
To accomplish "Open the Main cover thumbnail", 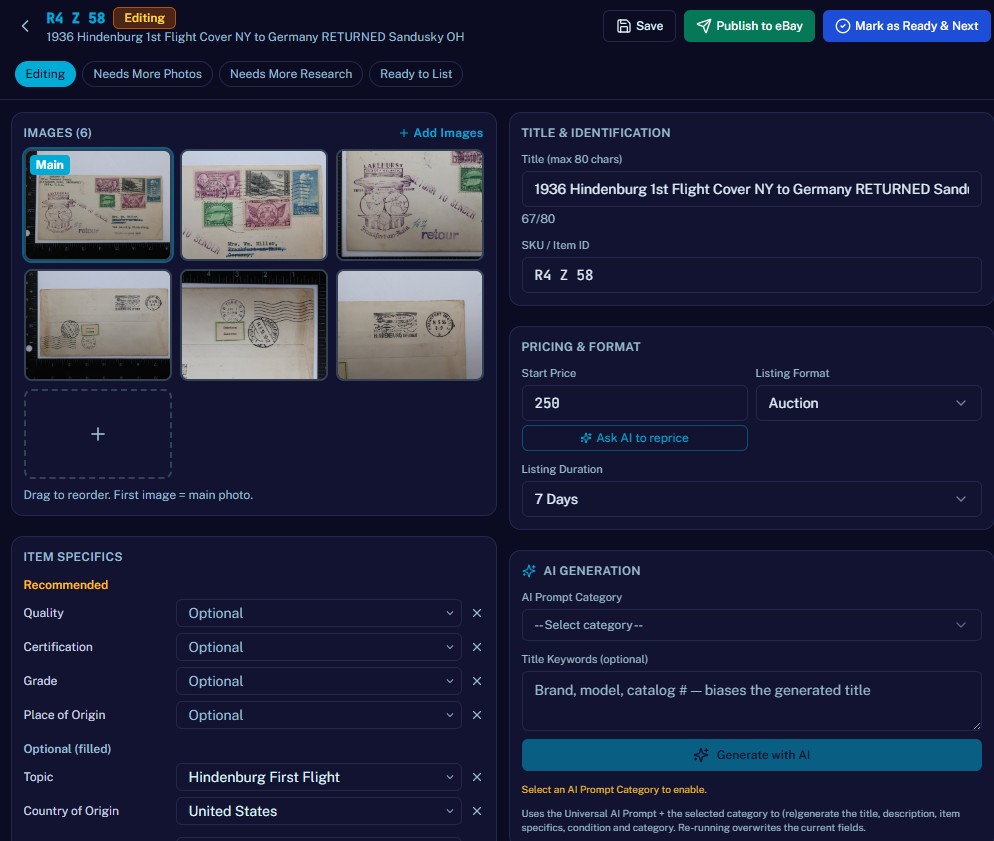I will pos(98,205).
